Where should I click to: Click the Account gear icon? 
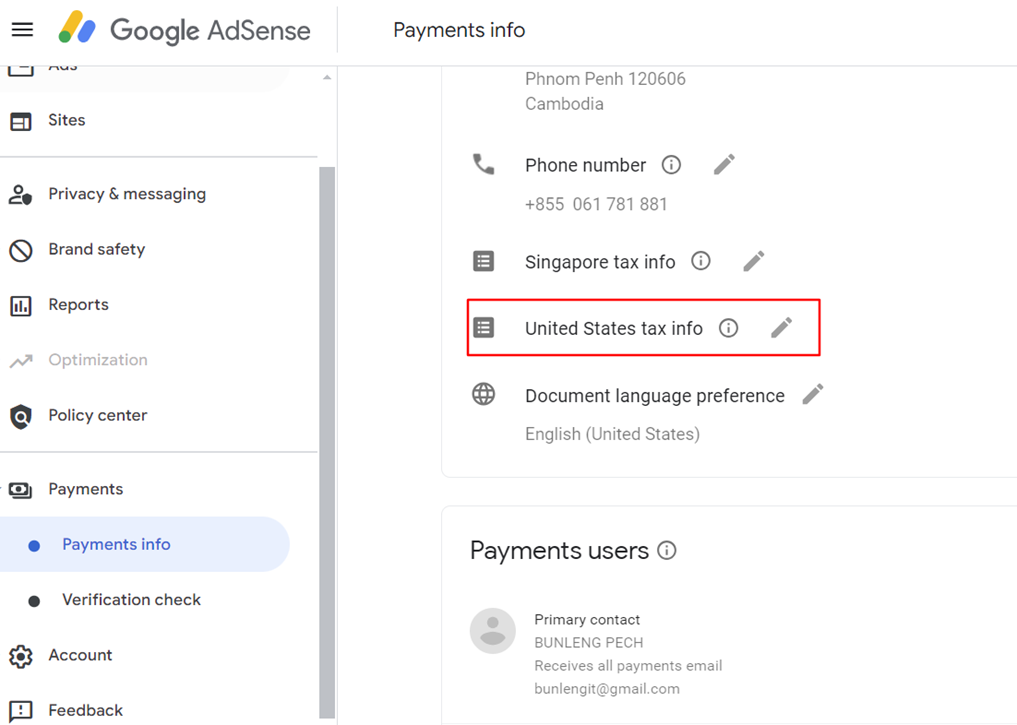(21, 656)
